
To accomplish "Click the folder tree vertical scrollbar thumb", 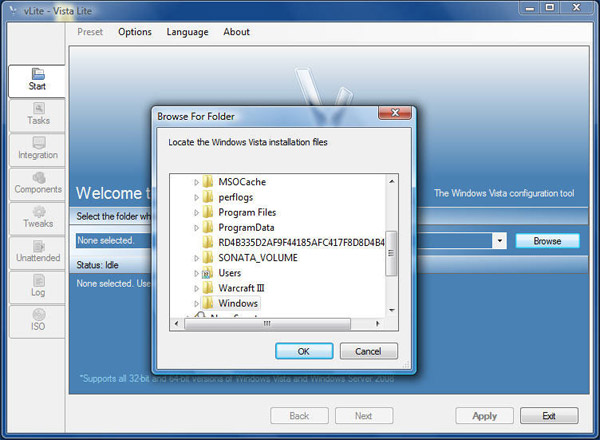I will (x=391, y=253).
